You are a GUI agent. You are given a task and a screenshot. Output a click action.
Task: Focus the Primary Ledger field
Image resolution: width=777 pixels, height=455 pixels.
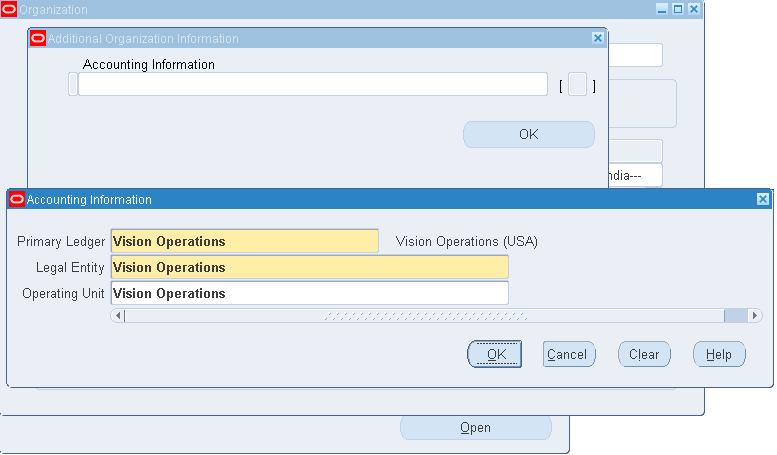tap(244, 241)
